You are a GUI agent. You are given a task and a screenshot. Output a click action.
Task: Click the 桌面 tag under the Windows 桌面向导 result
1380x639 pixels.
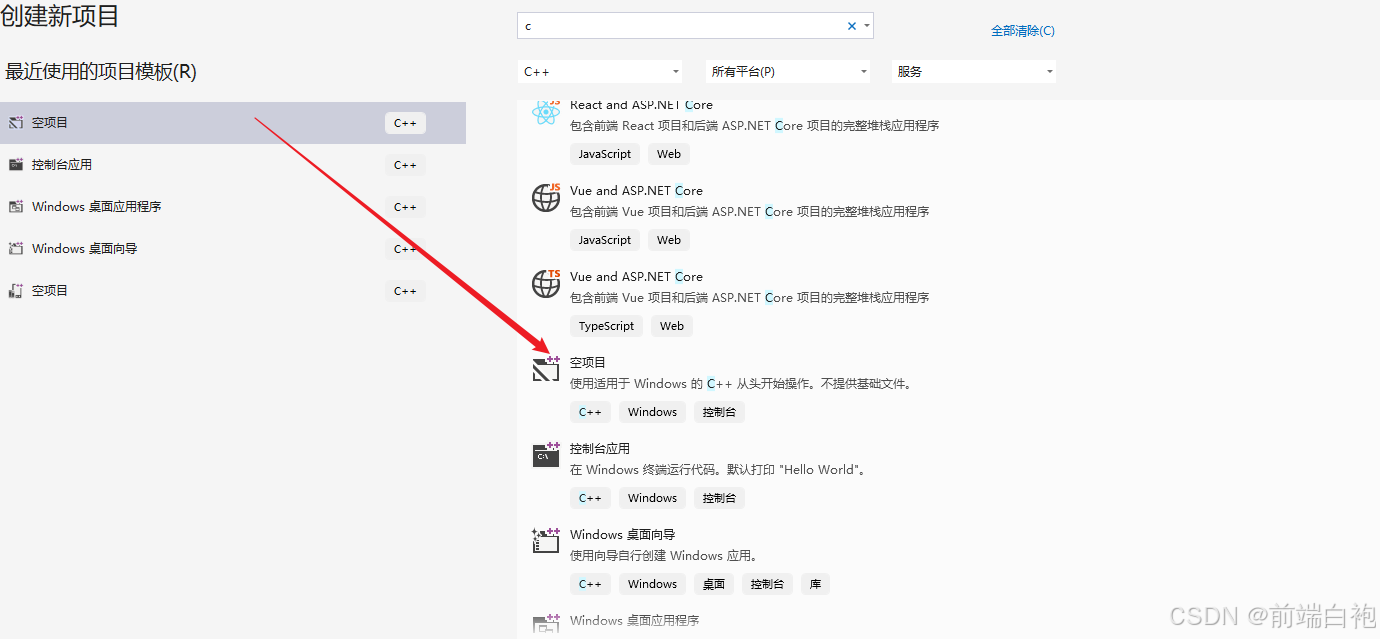click(714, 584)
